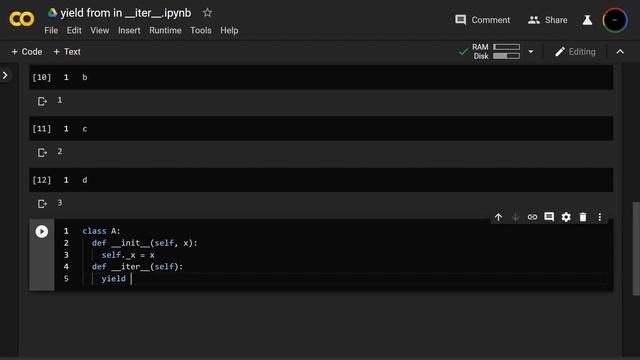Open the Tools menu
The image size is (640, 360).
pos(201,31)
